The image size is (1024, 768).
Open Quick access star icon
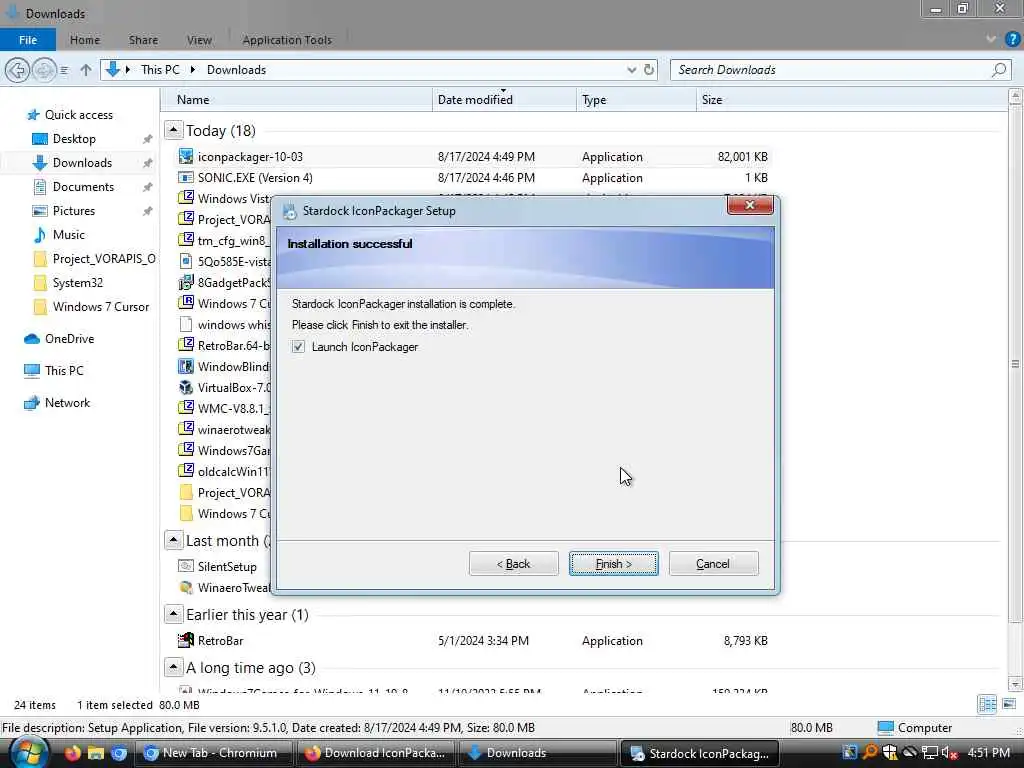pos(33,115)
